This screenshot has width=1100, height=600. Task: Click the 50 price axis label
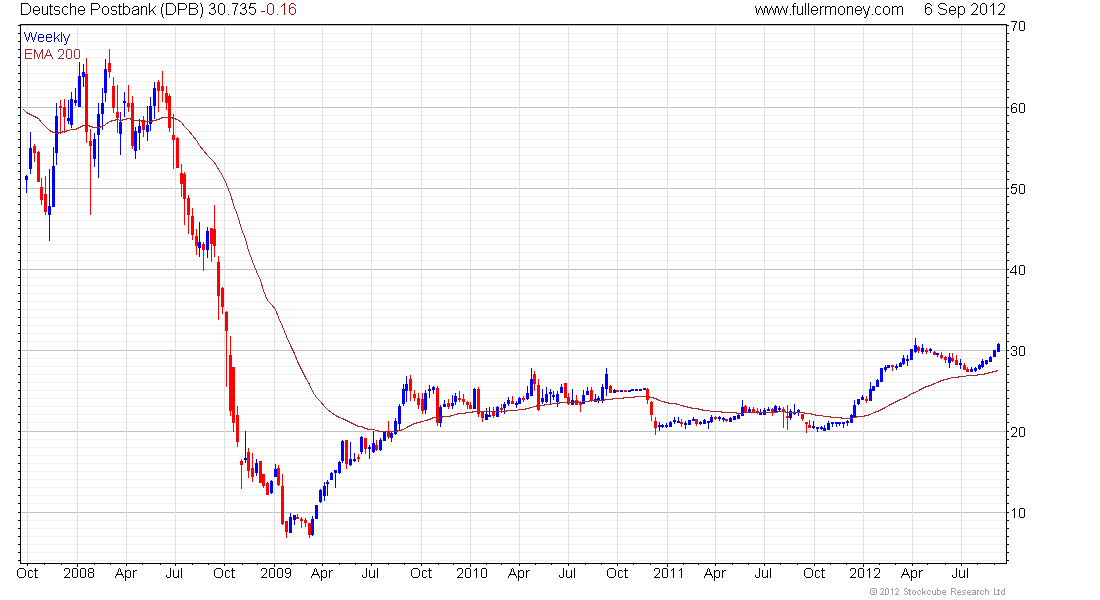click(1017, 189)
